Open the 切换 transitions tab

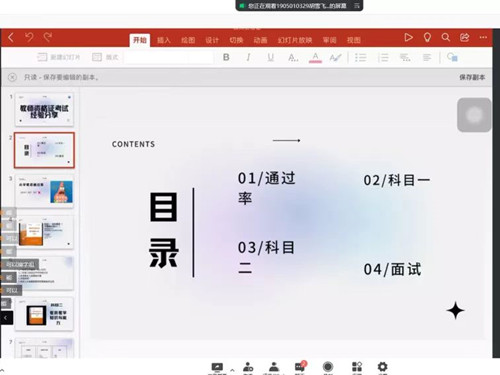point(236,40)
